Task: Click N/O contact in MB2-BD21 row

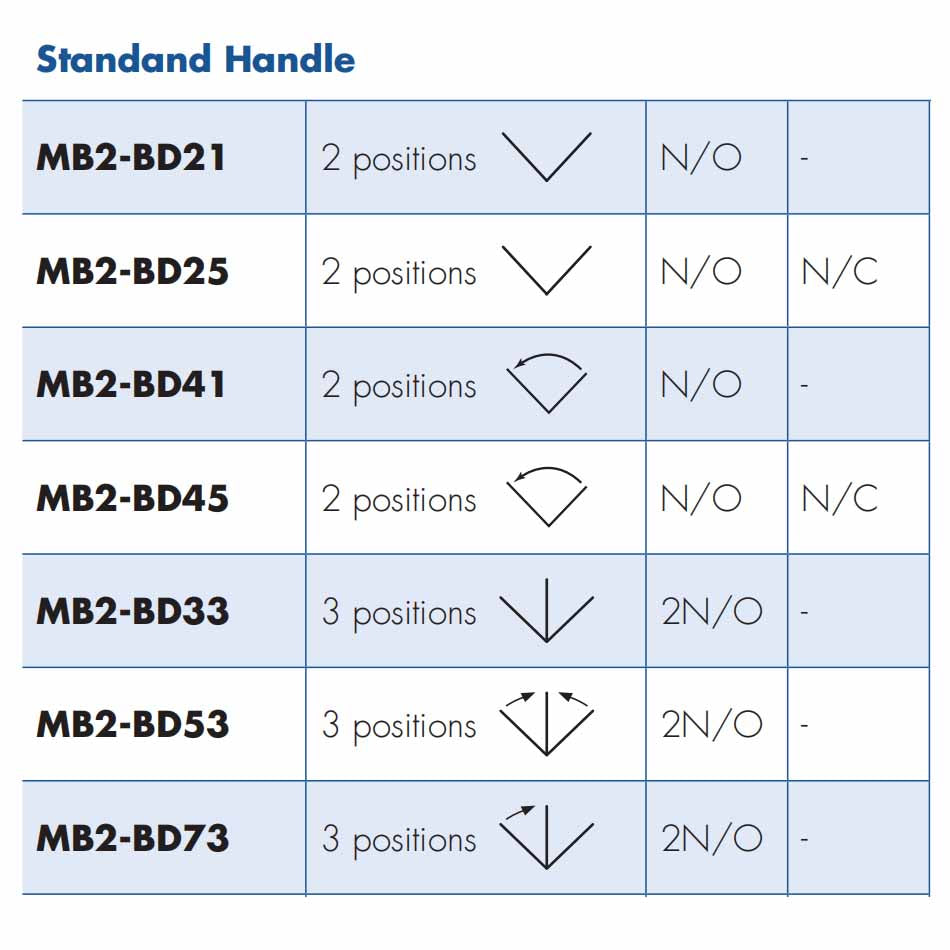Action: click(701, 158)
